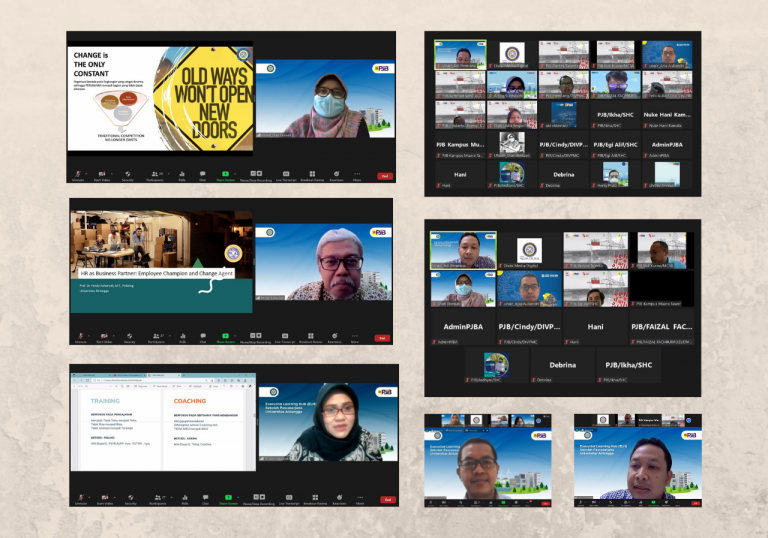Open Reactions in the HR Business Partner window

click(x=335, y=338)
